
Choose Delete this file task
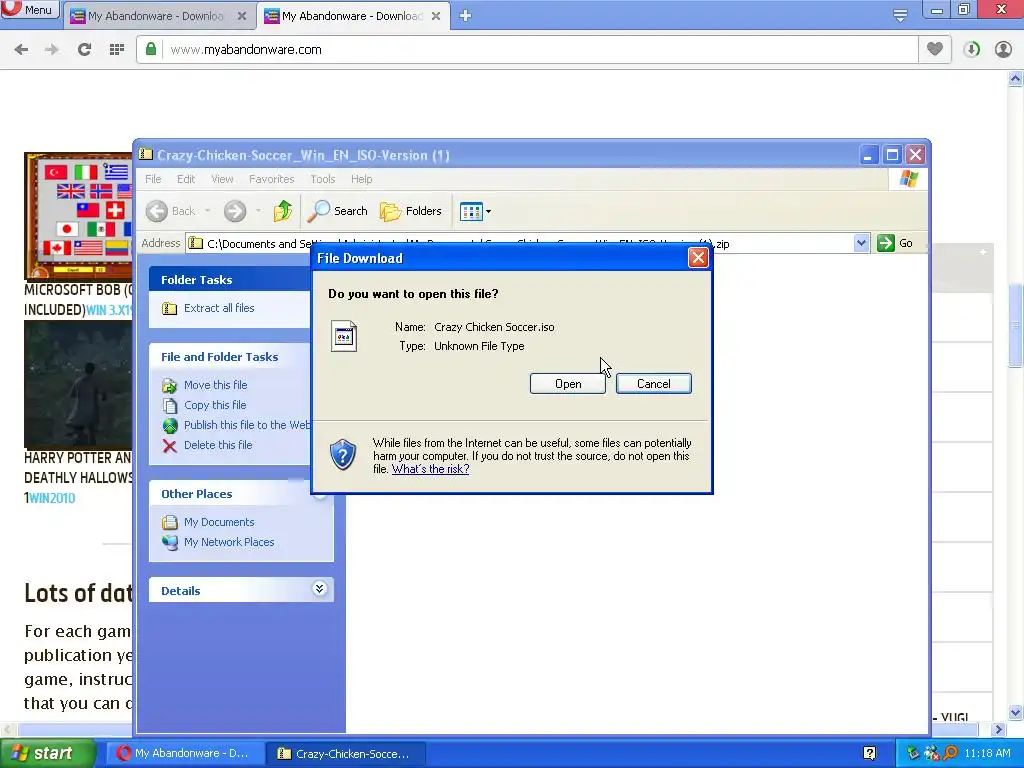click(218, 445)
